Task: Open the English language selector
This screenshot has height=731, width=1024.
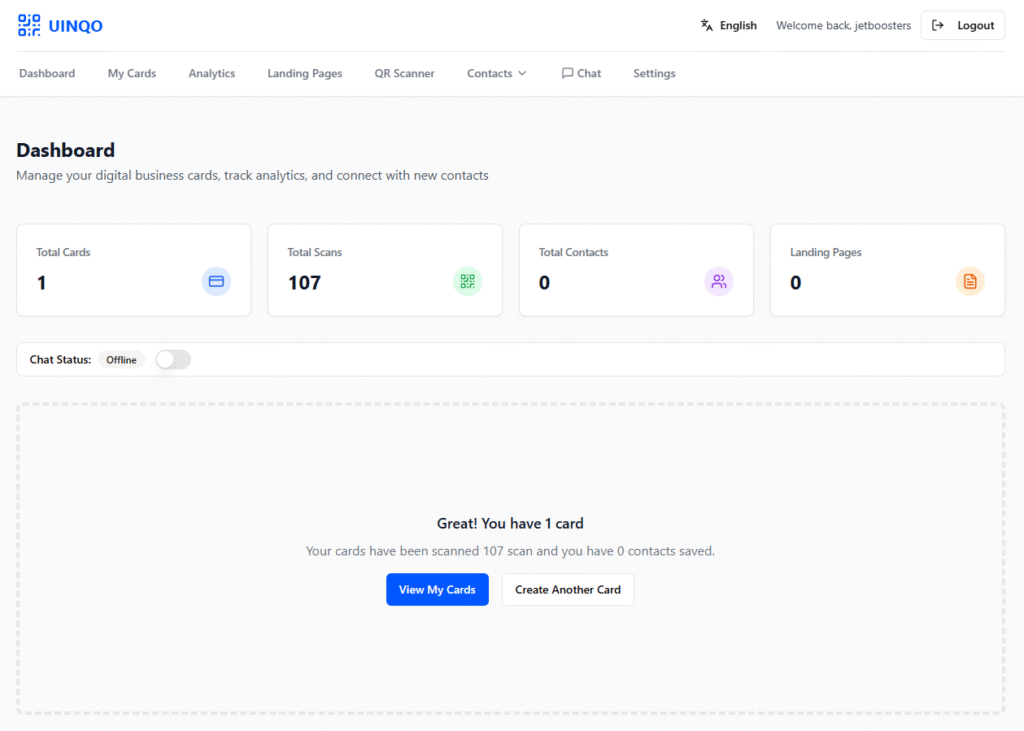Action: [737, 26]
